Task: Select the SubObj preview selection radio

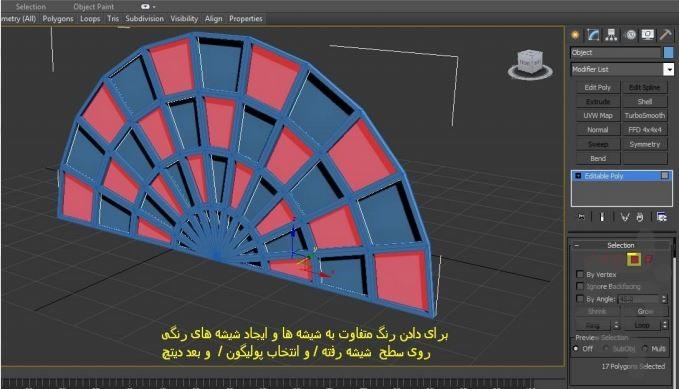Action: pos(606,348)
